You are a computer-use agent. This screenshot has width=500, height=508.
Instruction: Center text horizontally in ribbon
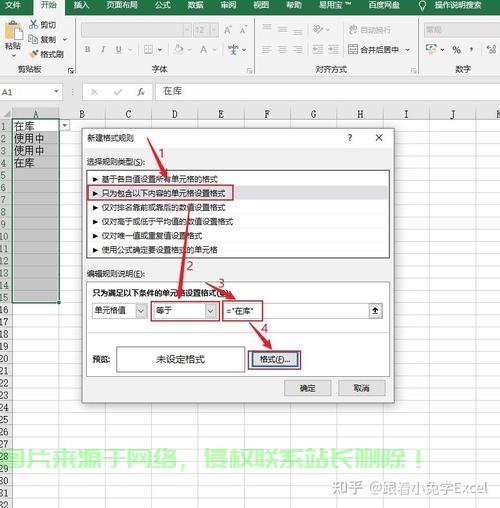282,50
